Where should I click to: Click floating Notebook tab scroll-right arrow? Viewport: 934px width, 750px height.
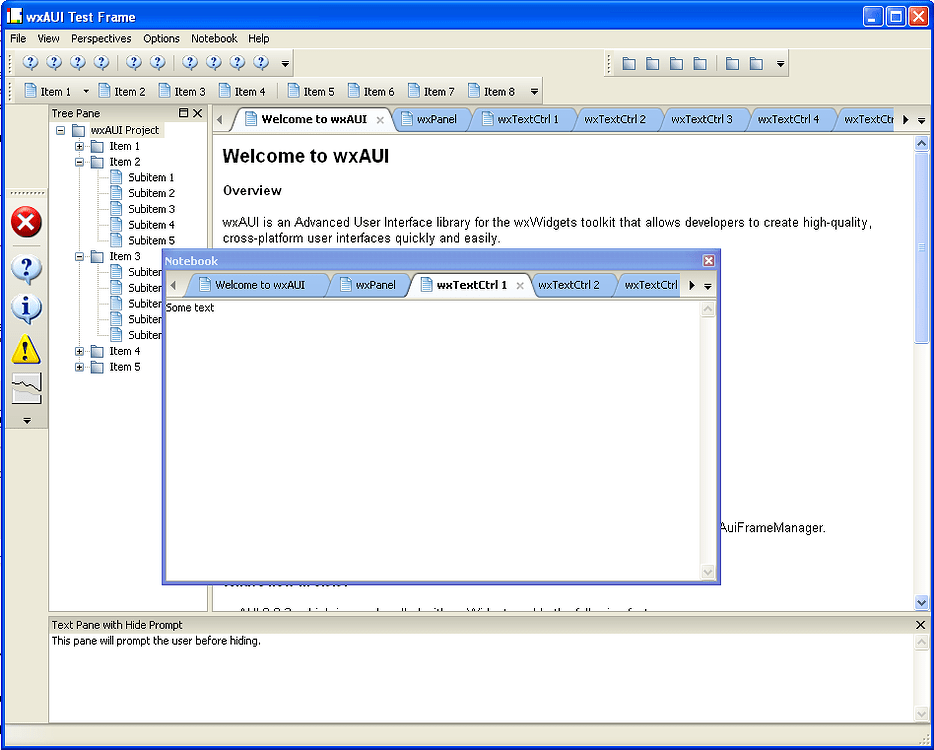point(692,285)
